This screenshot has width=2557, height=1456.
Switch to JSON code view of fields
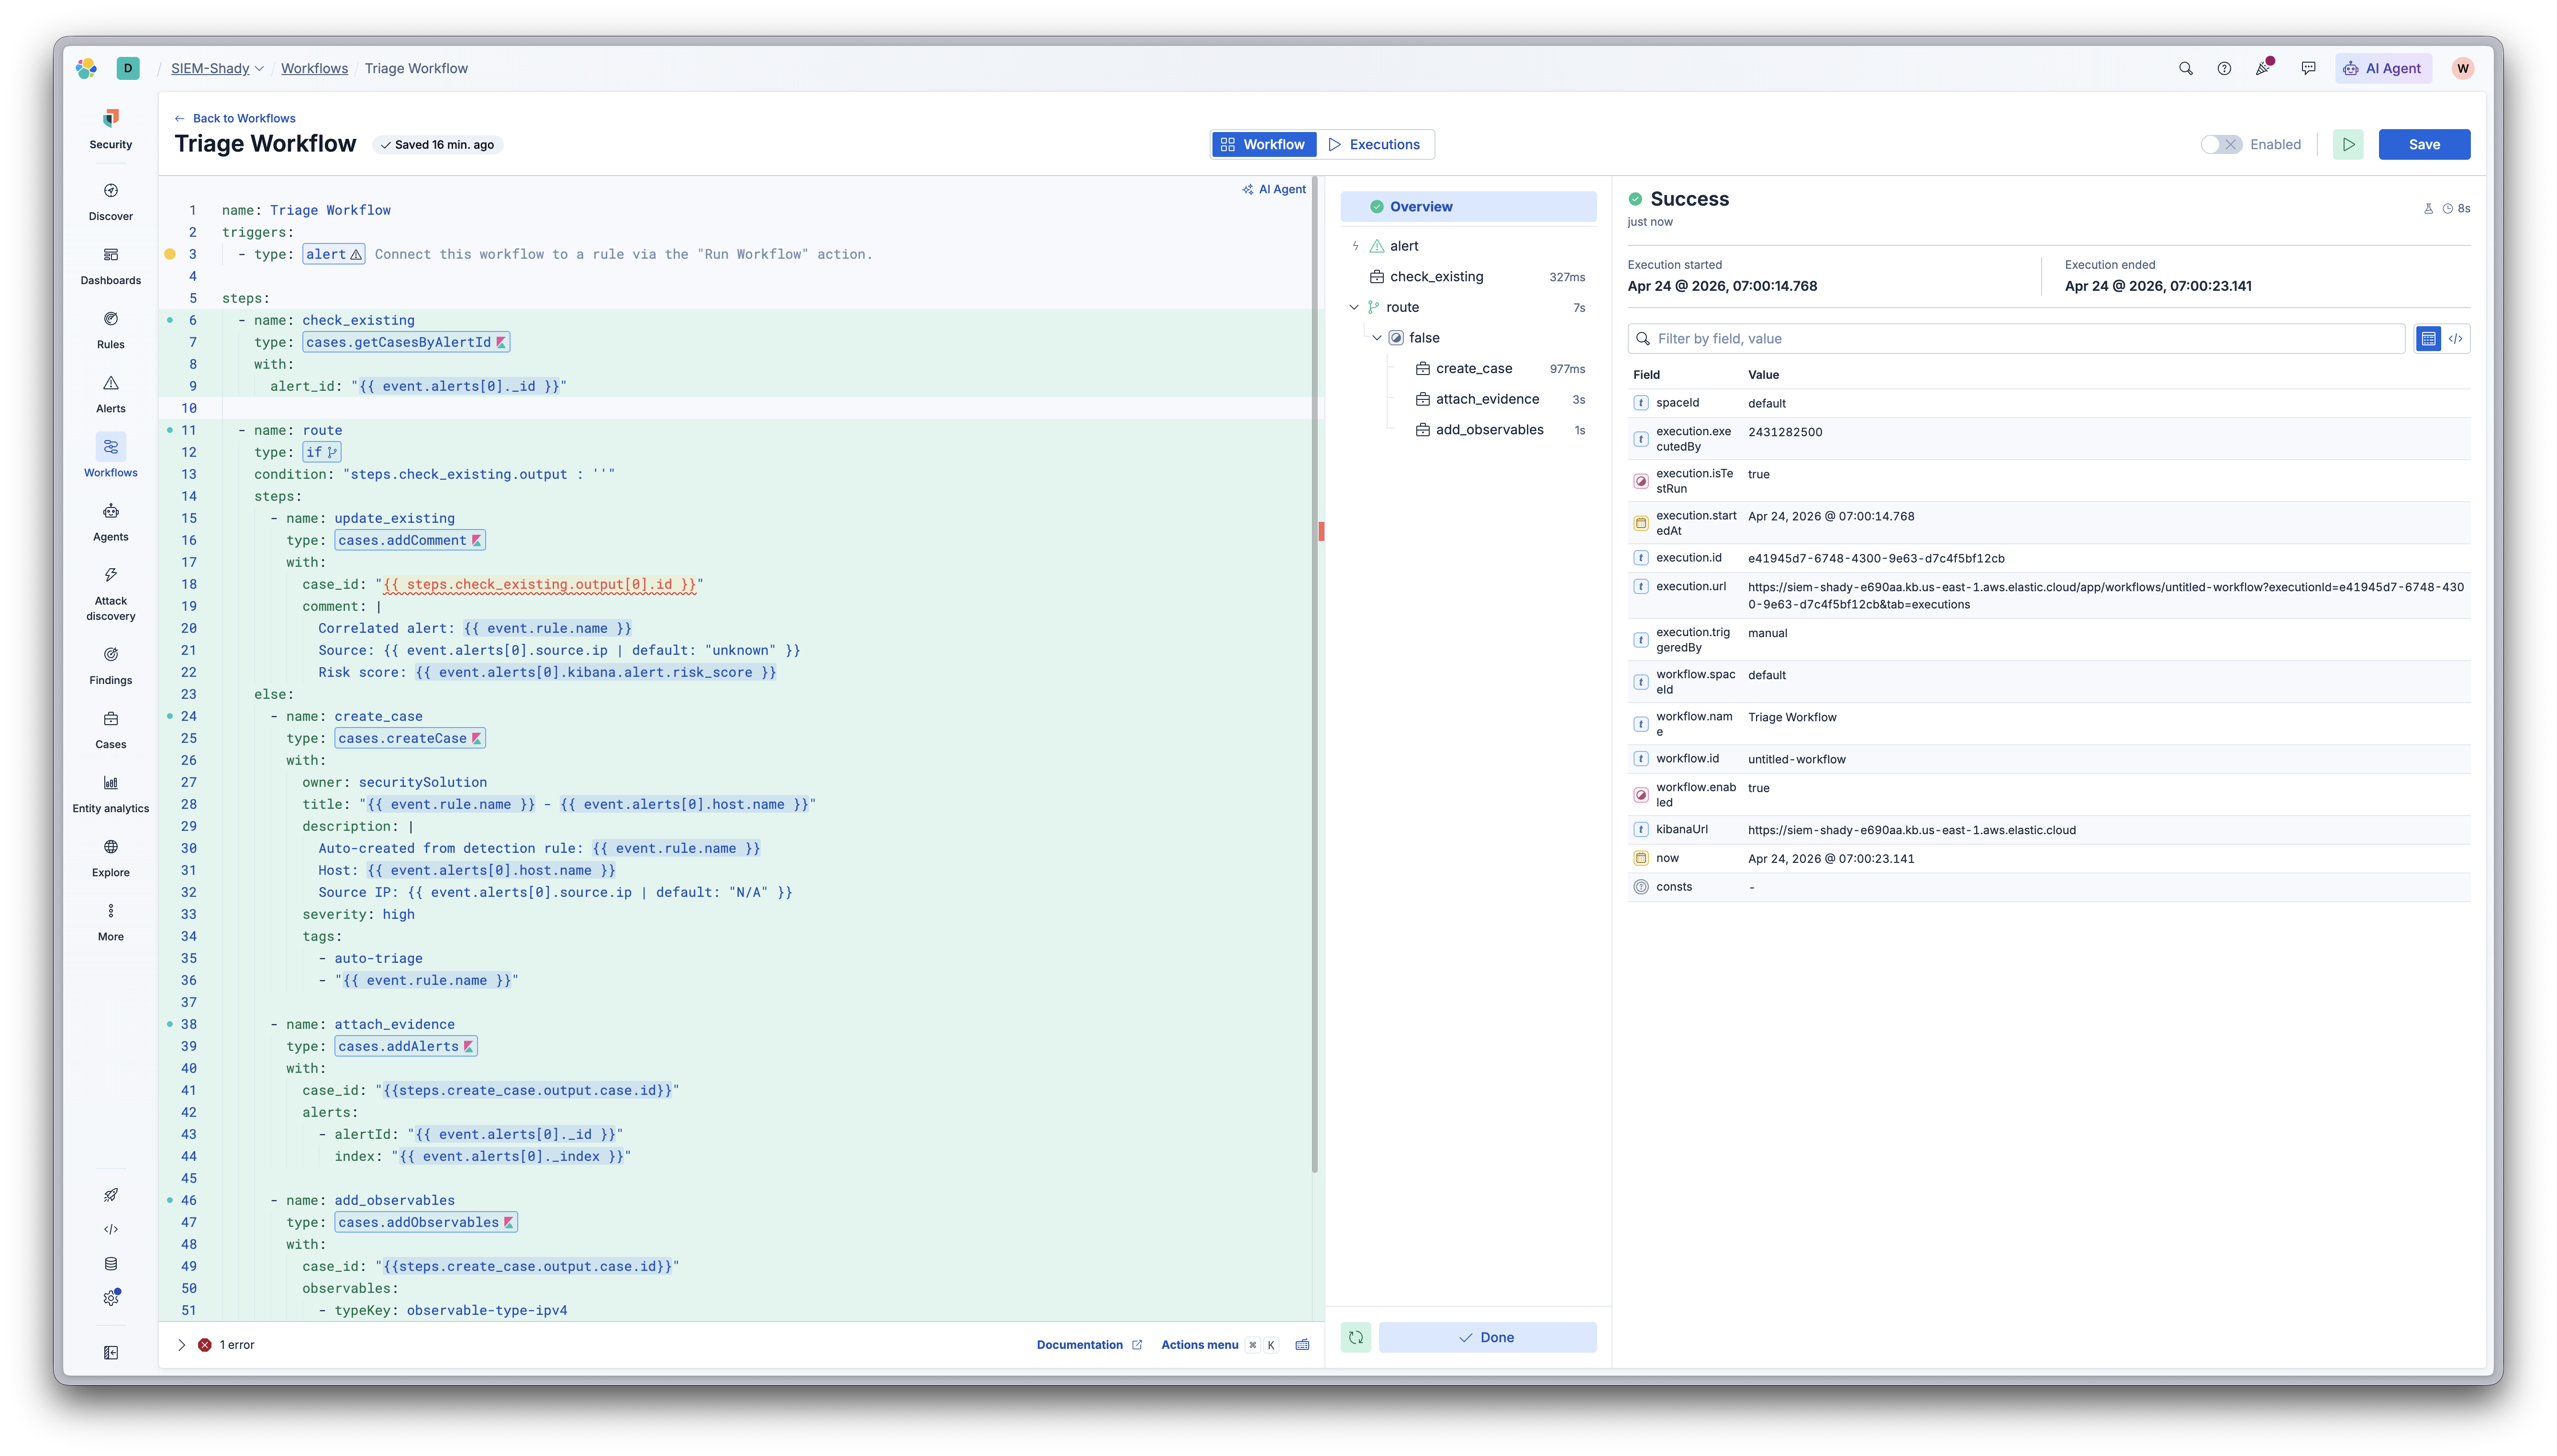(2455, 339)
